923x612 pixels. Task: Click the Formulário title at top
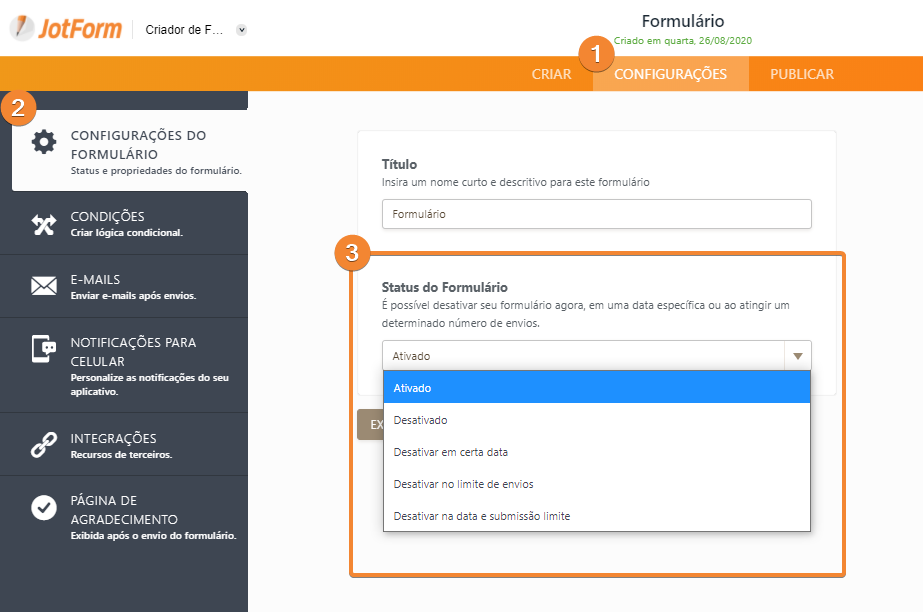(682, 21)
